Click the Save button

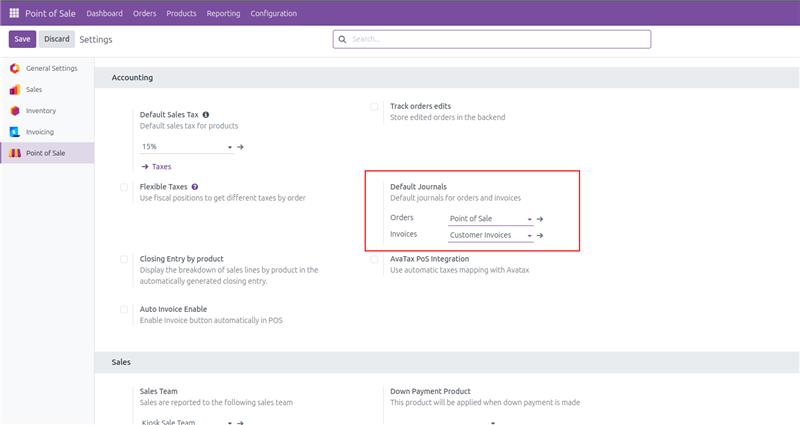coord(22,39)
